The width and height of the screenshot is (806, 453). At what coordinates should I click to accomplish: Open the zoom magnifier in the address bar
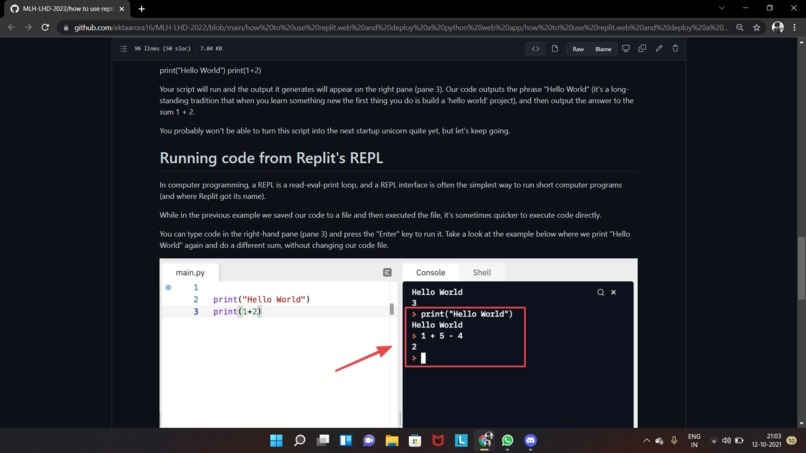[x=740, y=27]
